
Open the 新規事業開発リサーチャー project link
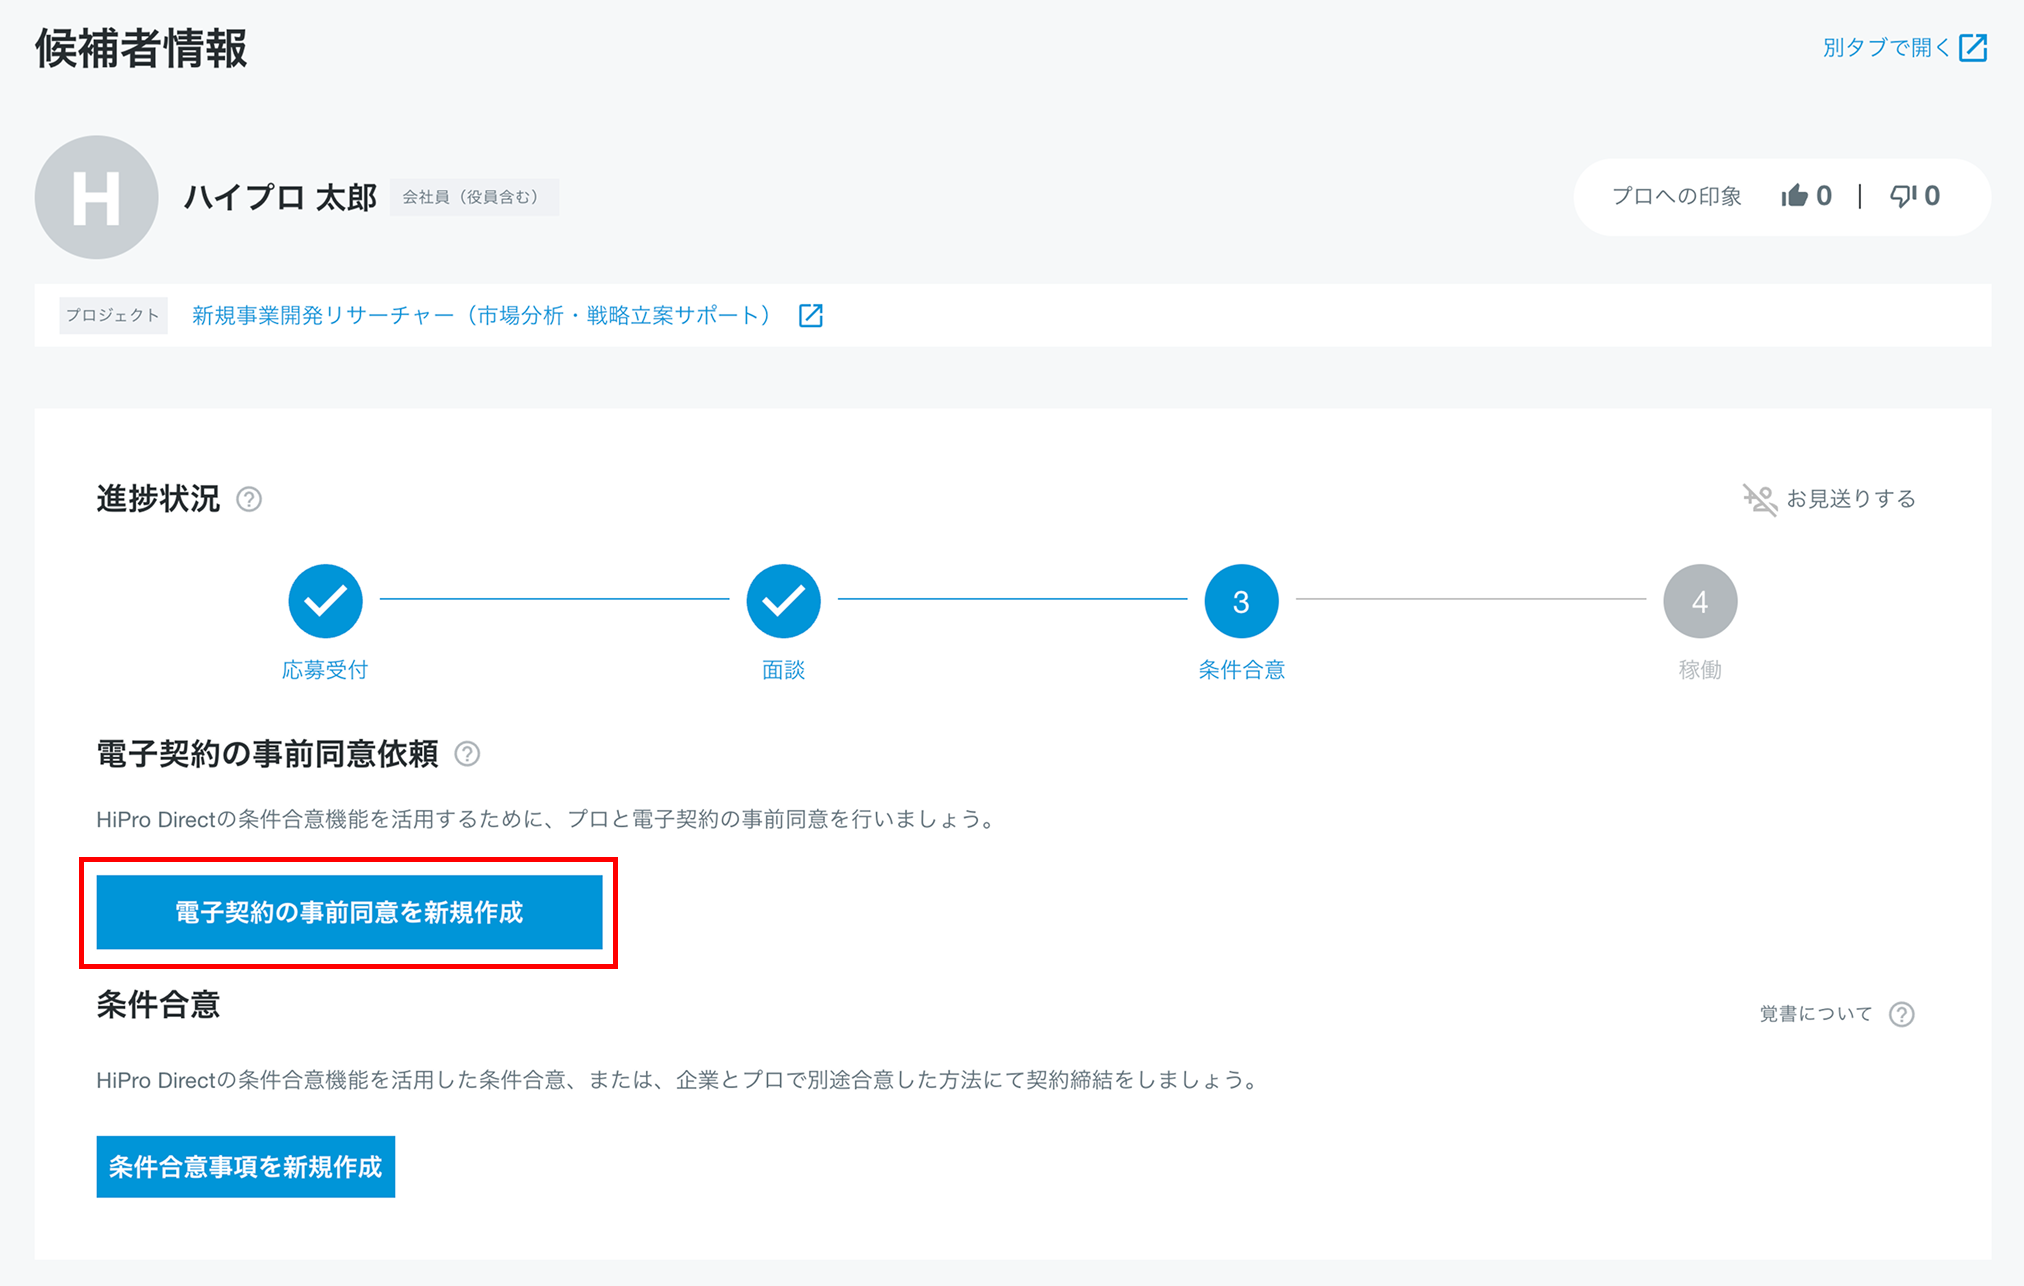(481, 316)
